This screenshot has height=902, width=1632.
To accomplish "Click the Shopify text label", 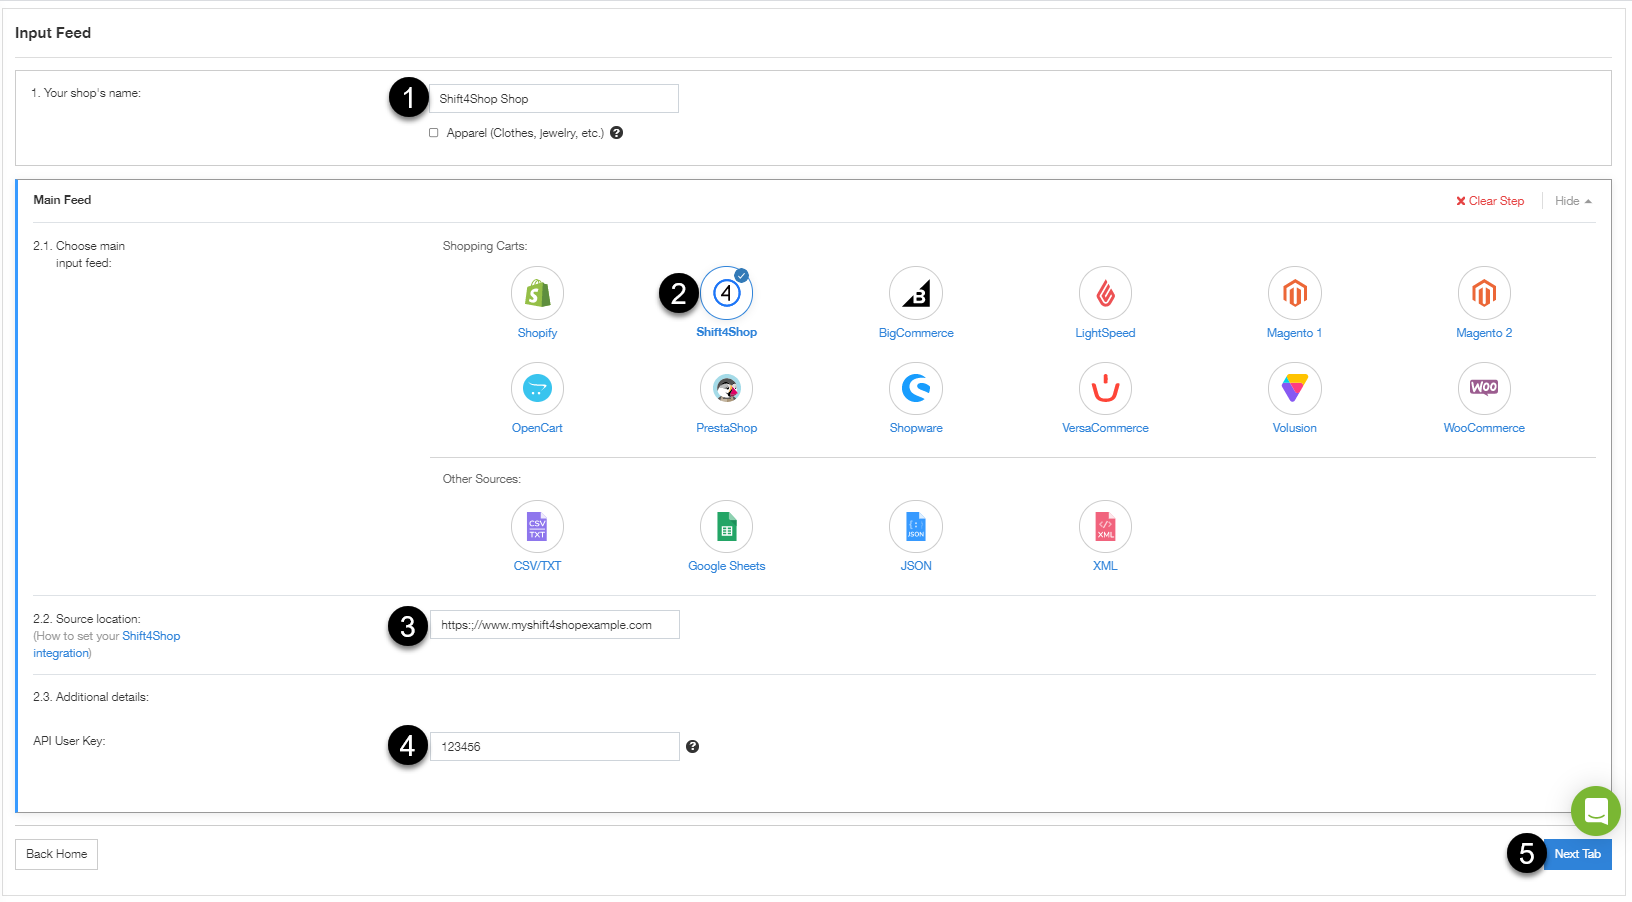I will 537,333.
